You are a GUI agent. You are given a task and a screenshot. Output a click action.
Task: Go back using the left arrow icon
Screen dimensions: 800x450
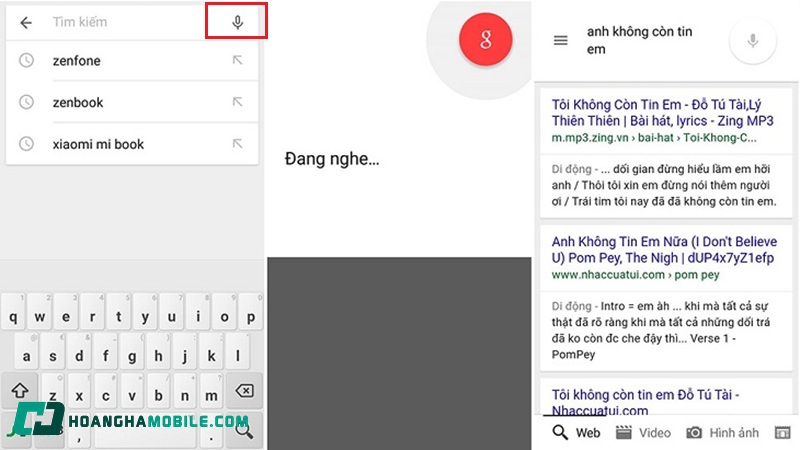26,22
